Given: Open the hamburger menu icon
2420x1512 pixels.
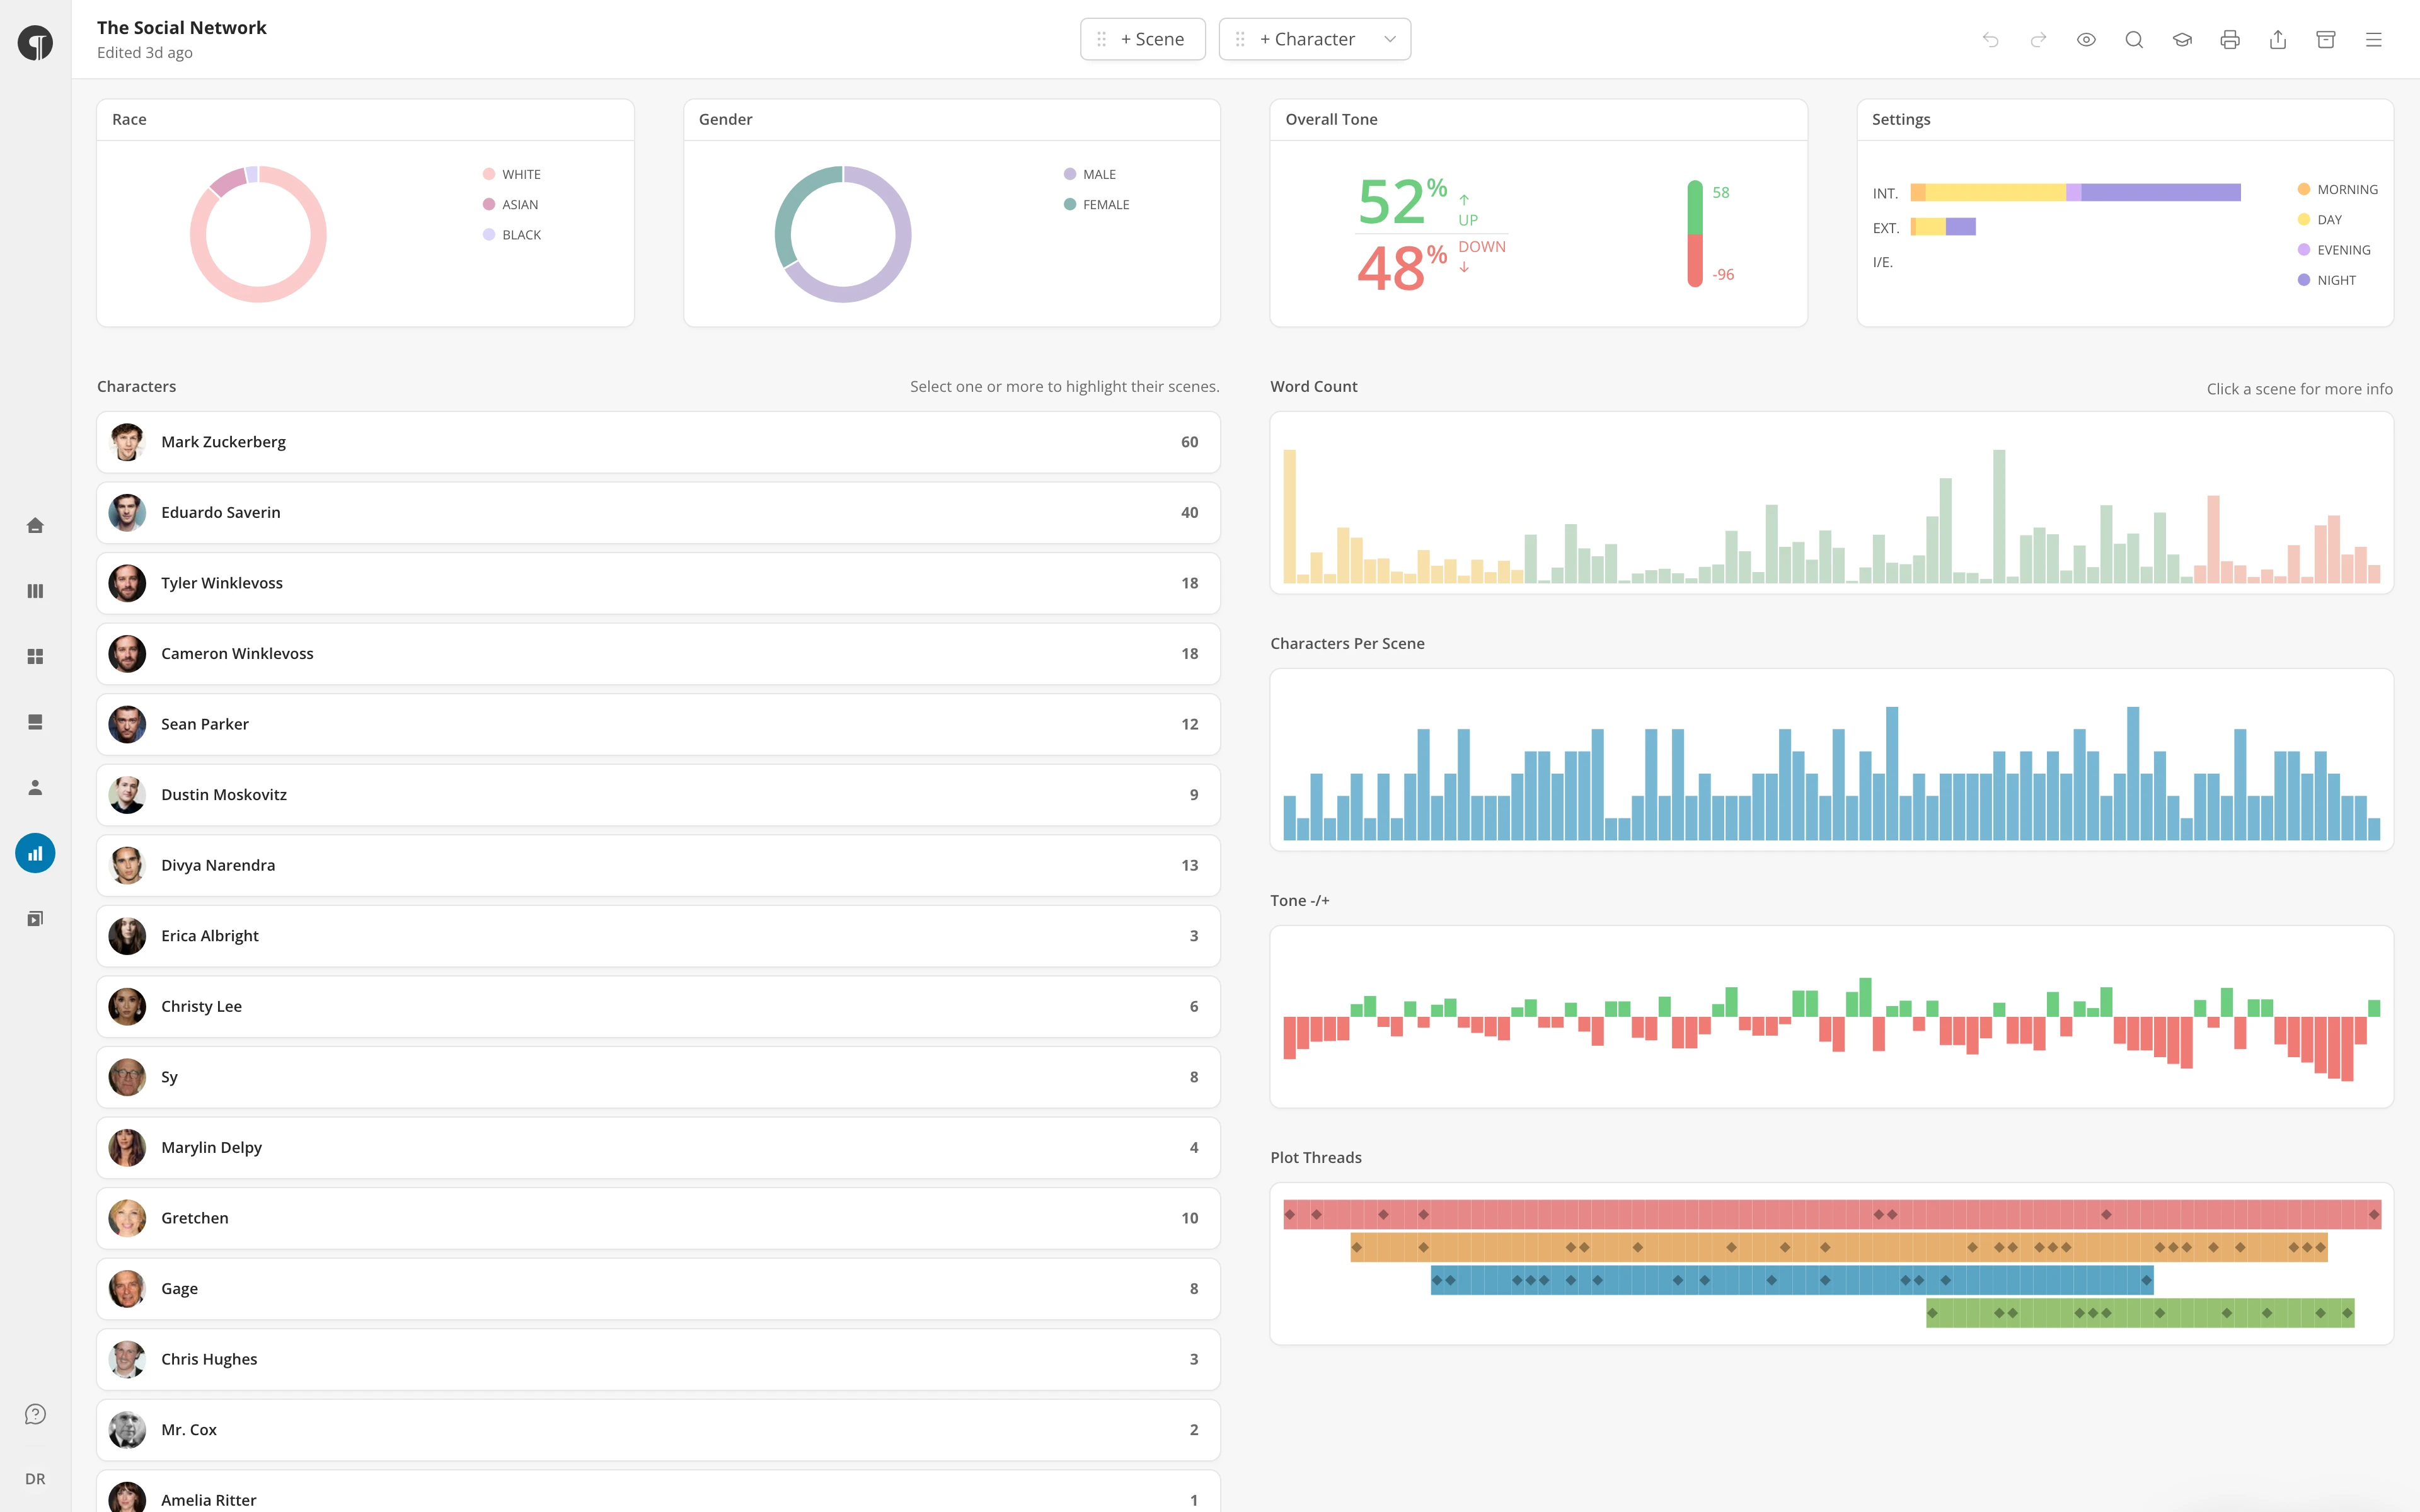Looking at the screenshot, I should click(2374, 39).
